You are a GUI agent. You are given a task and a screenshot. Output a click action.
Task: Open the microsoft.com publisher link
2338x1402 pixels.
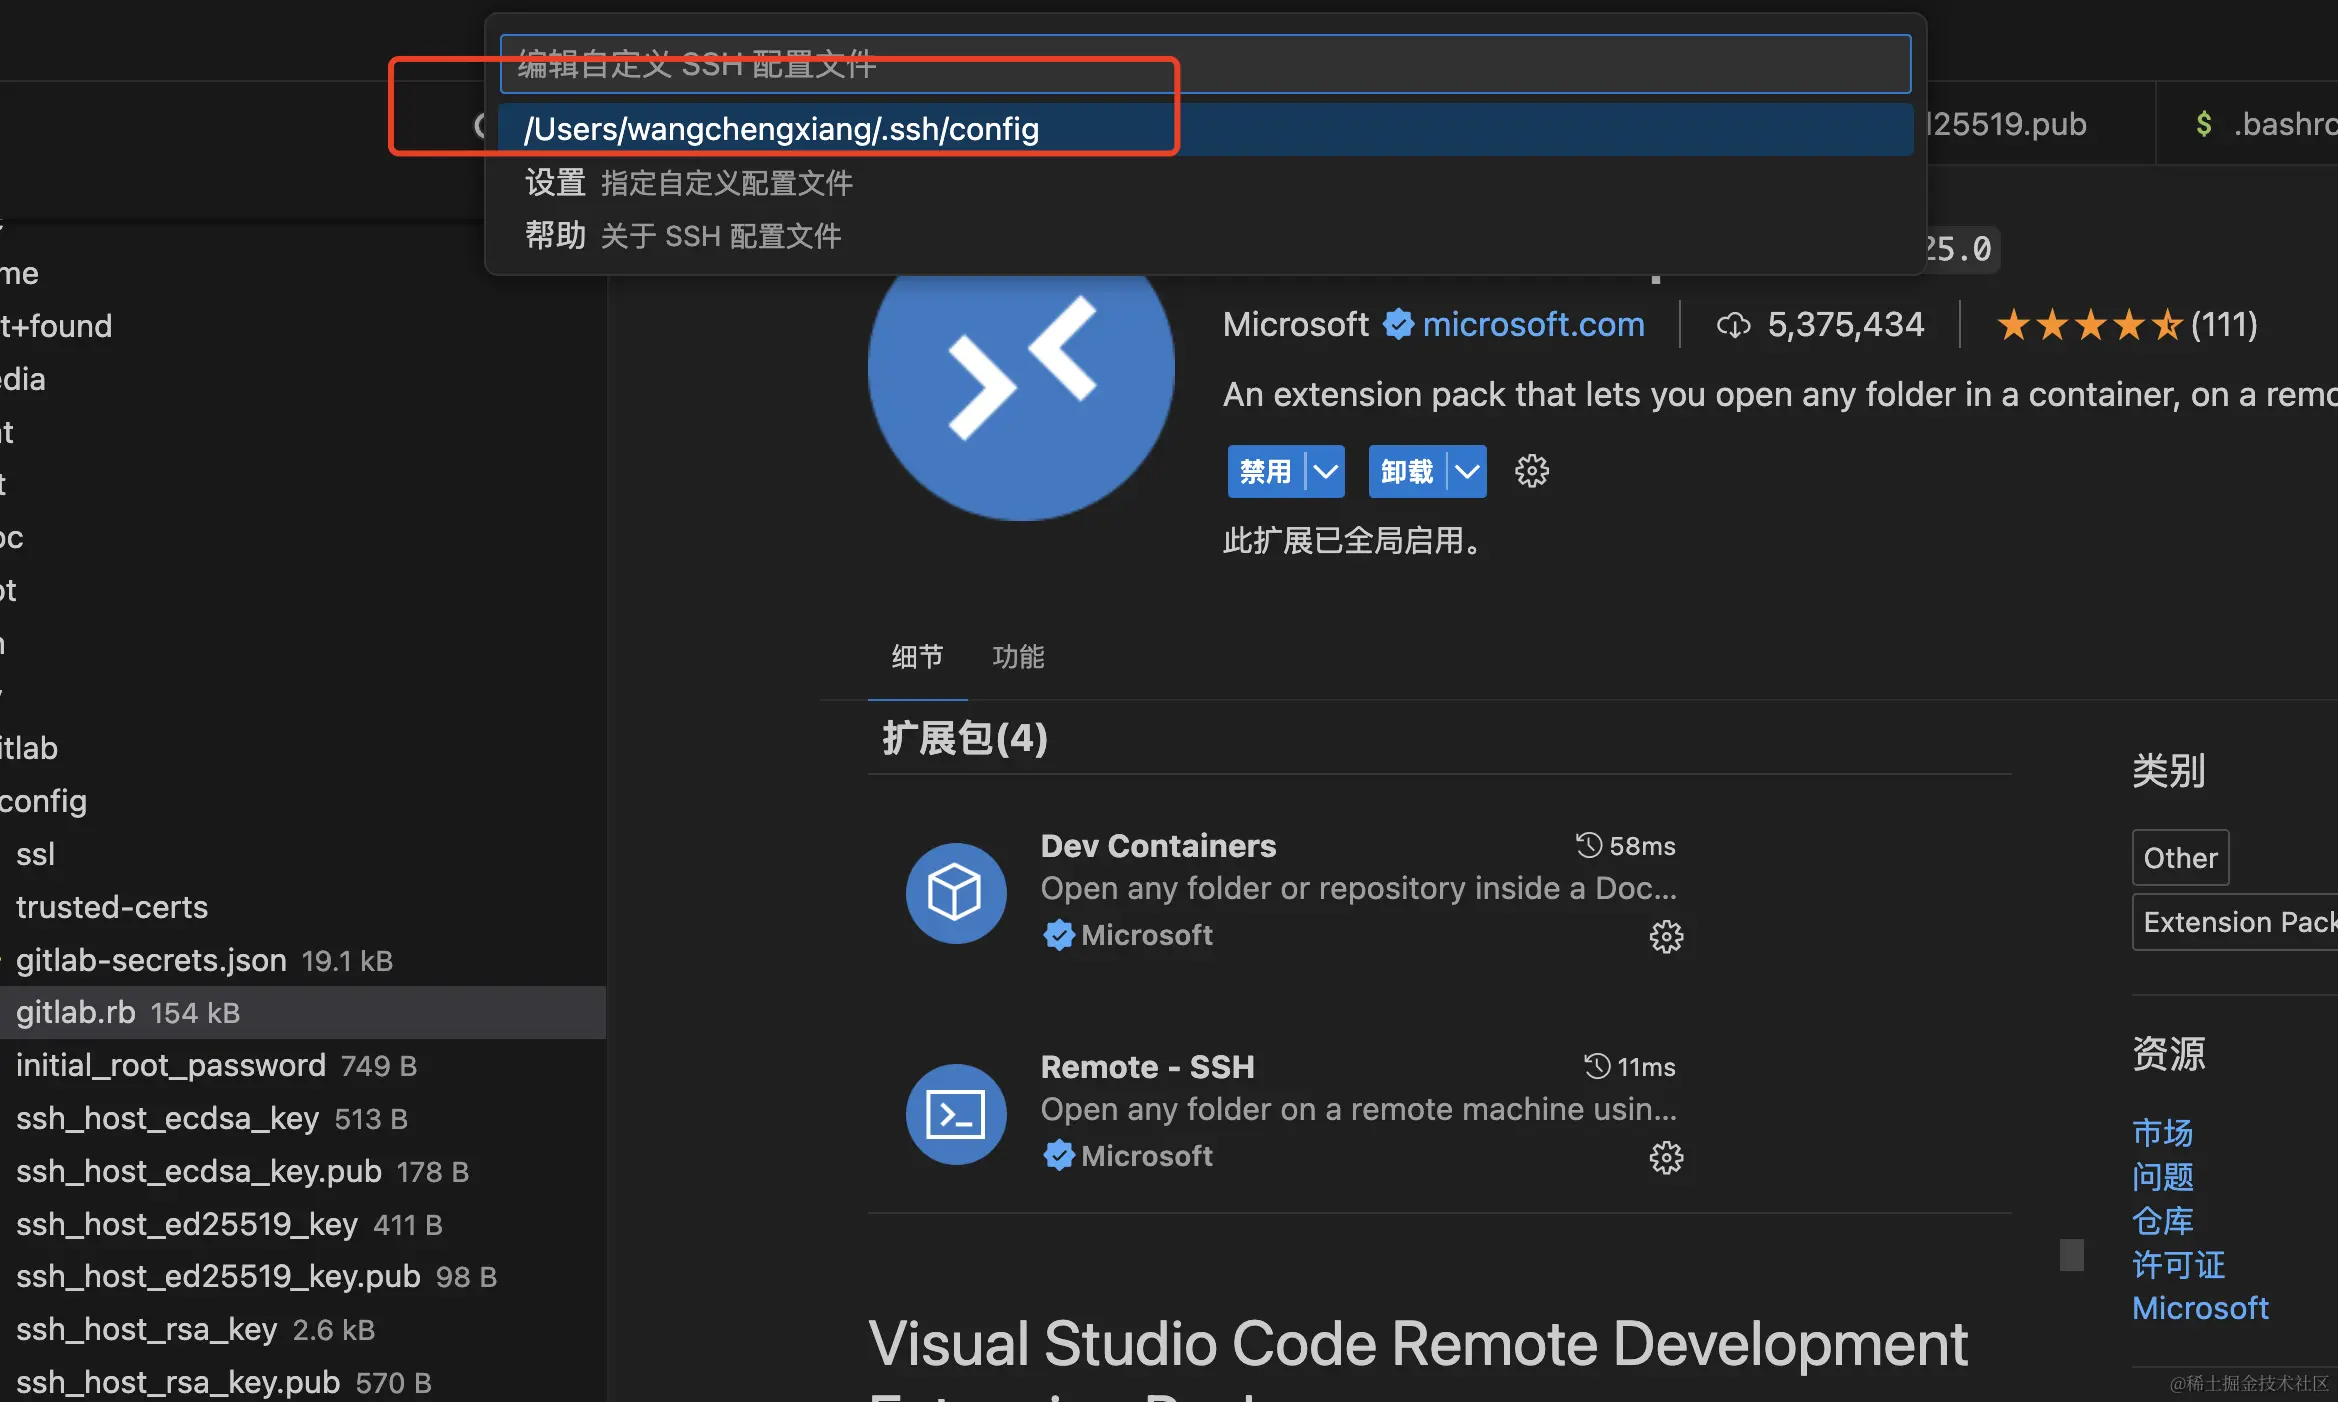1533,325
